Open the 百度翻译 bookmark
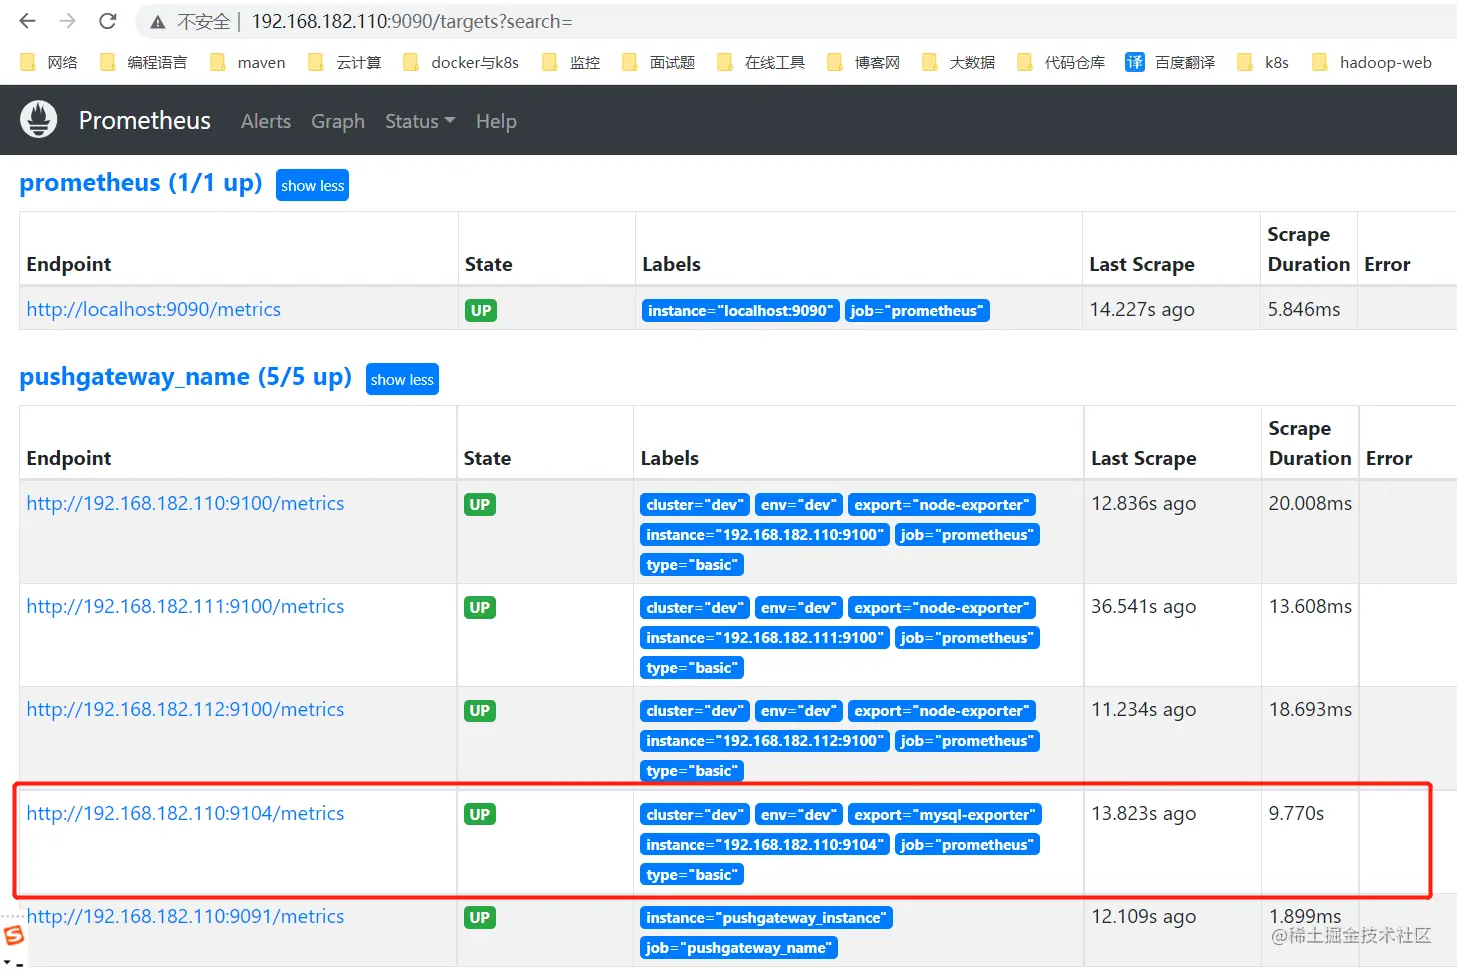 pos(1170,62)
